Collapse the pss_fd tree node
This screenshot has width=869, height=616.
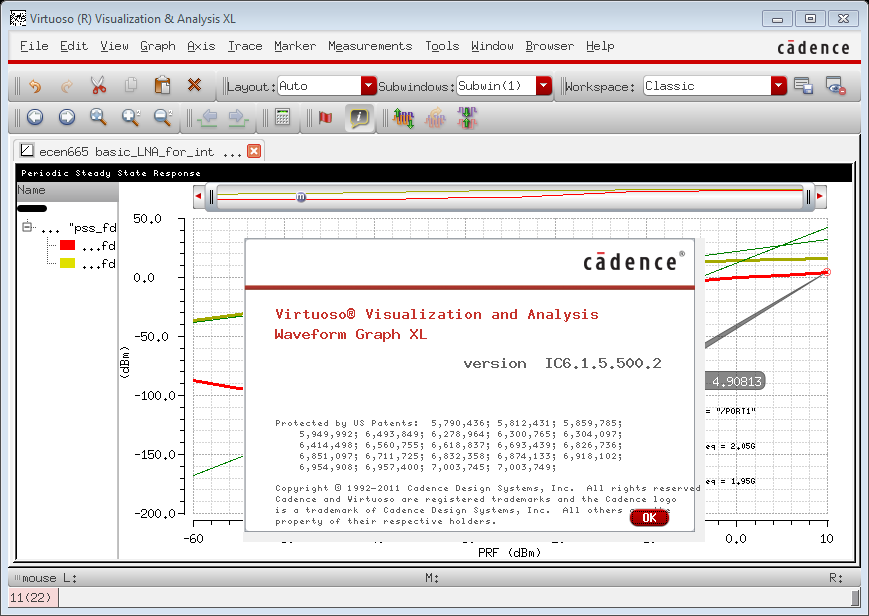(x=27, y=227)
